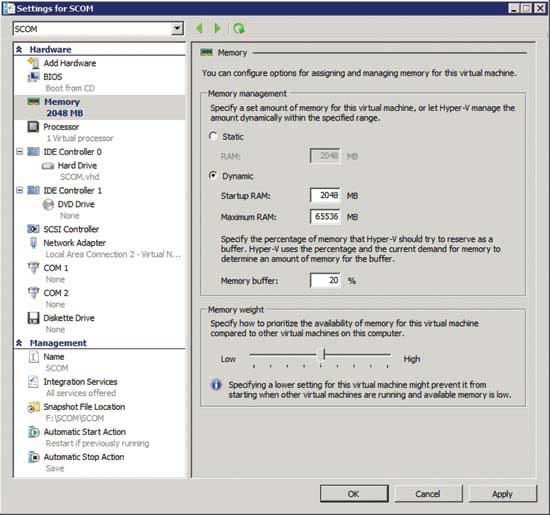The image size is (550, 515).
Task: Select the Processor hardware icon
Action: pyautogui.click(x=33, y=127)
